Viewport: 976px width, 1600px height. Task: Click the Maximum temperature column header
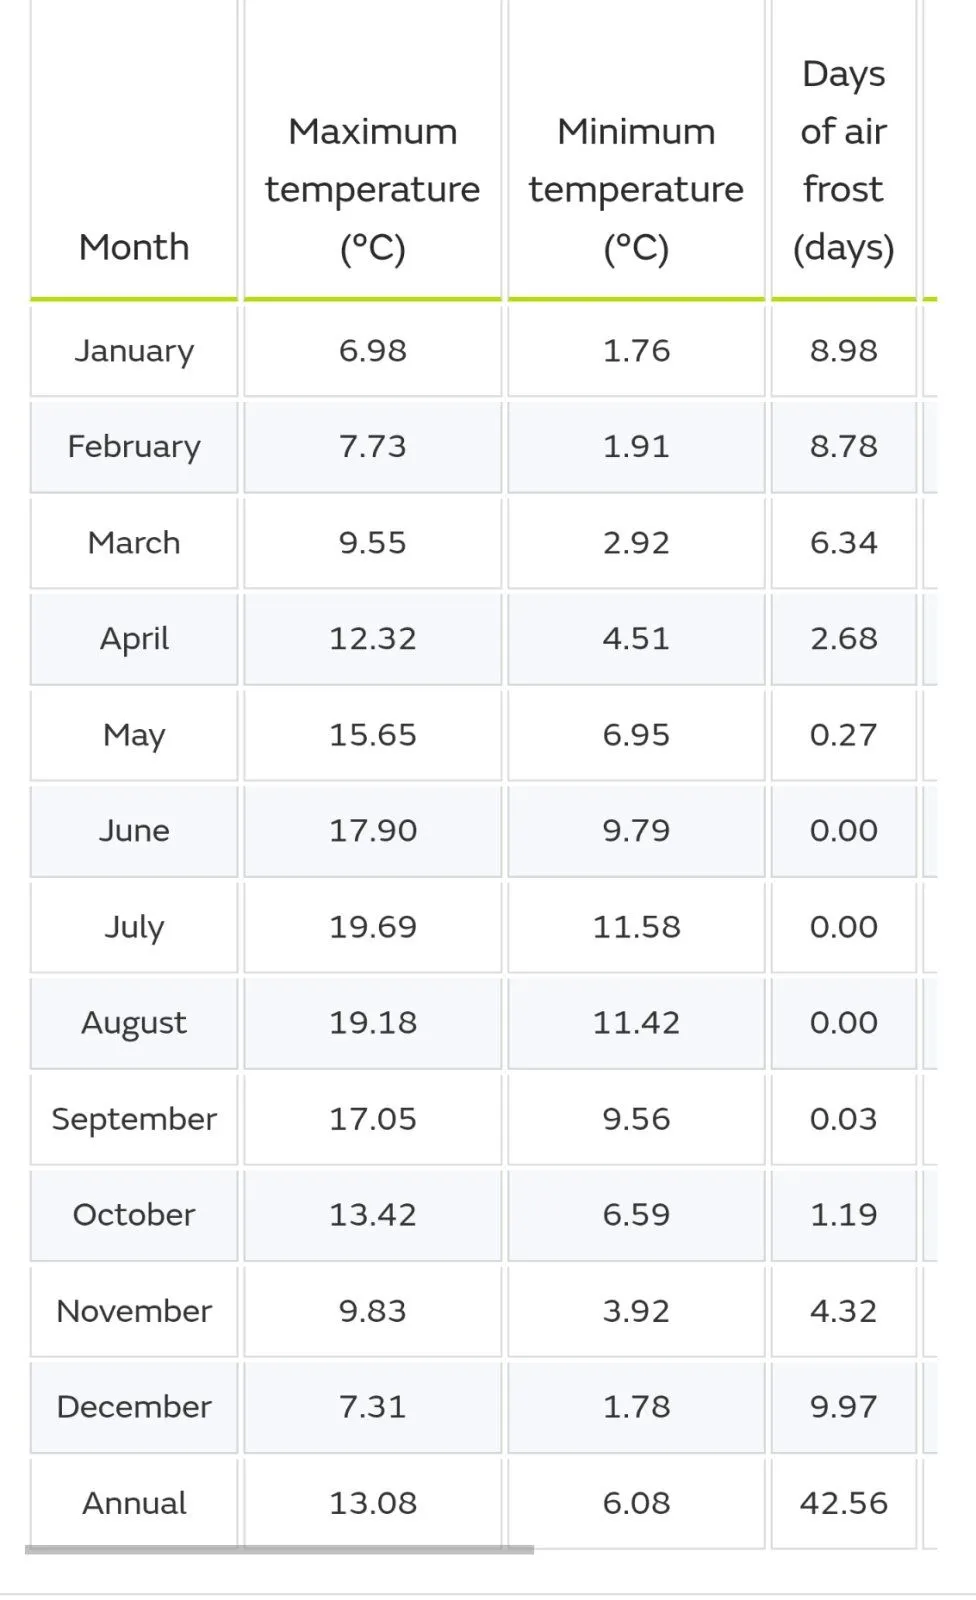(372, 189)
